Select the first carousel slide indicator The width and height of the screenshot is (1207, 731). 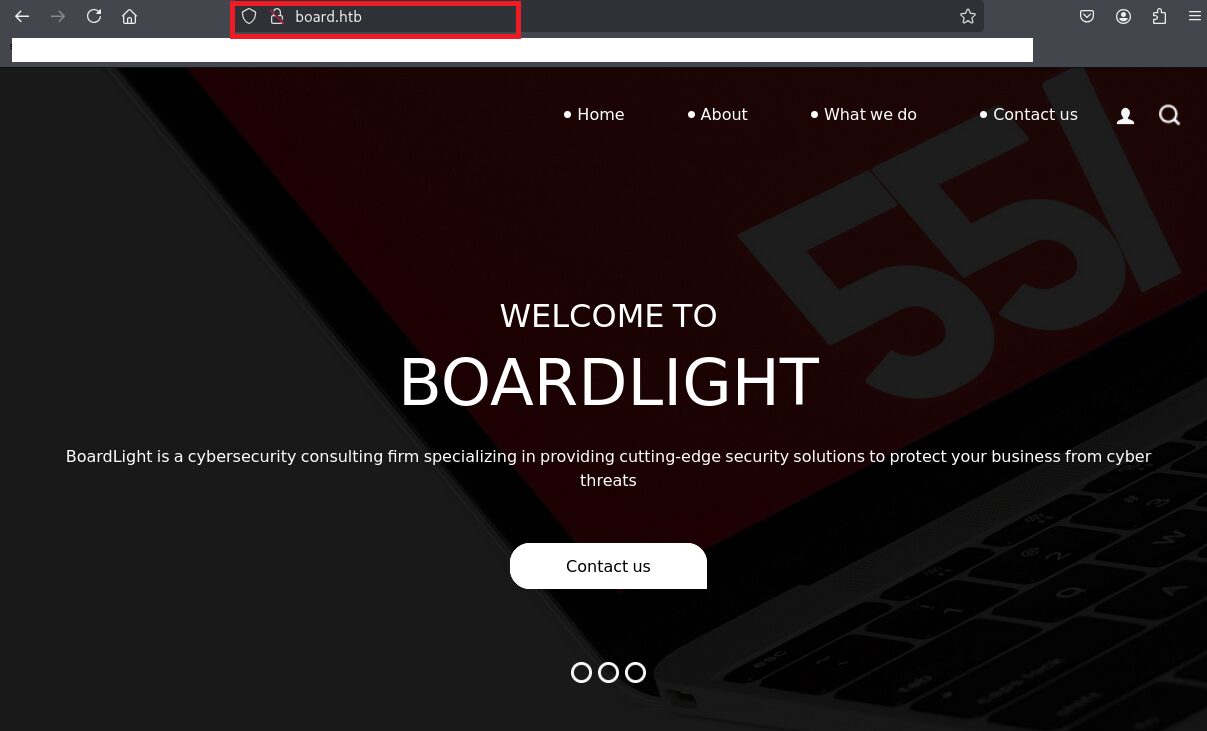pos(581,673)
